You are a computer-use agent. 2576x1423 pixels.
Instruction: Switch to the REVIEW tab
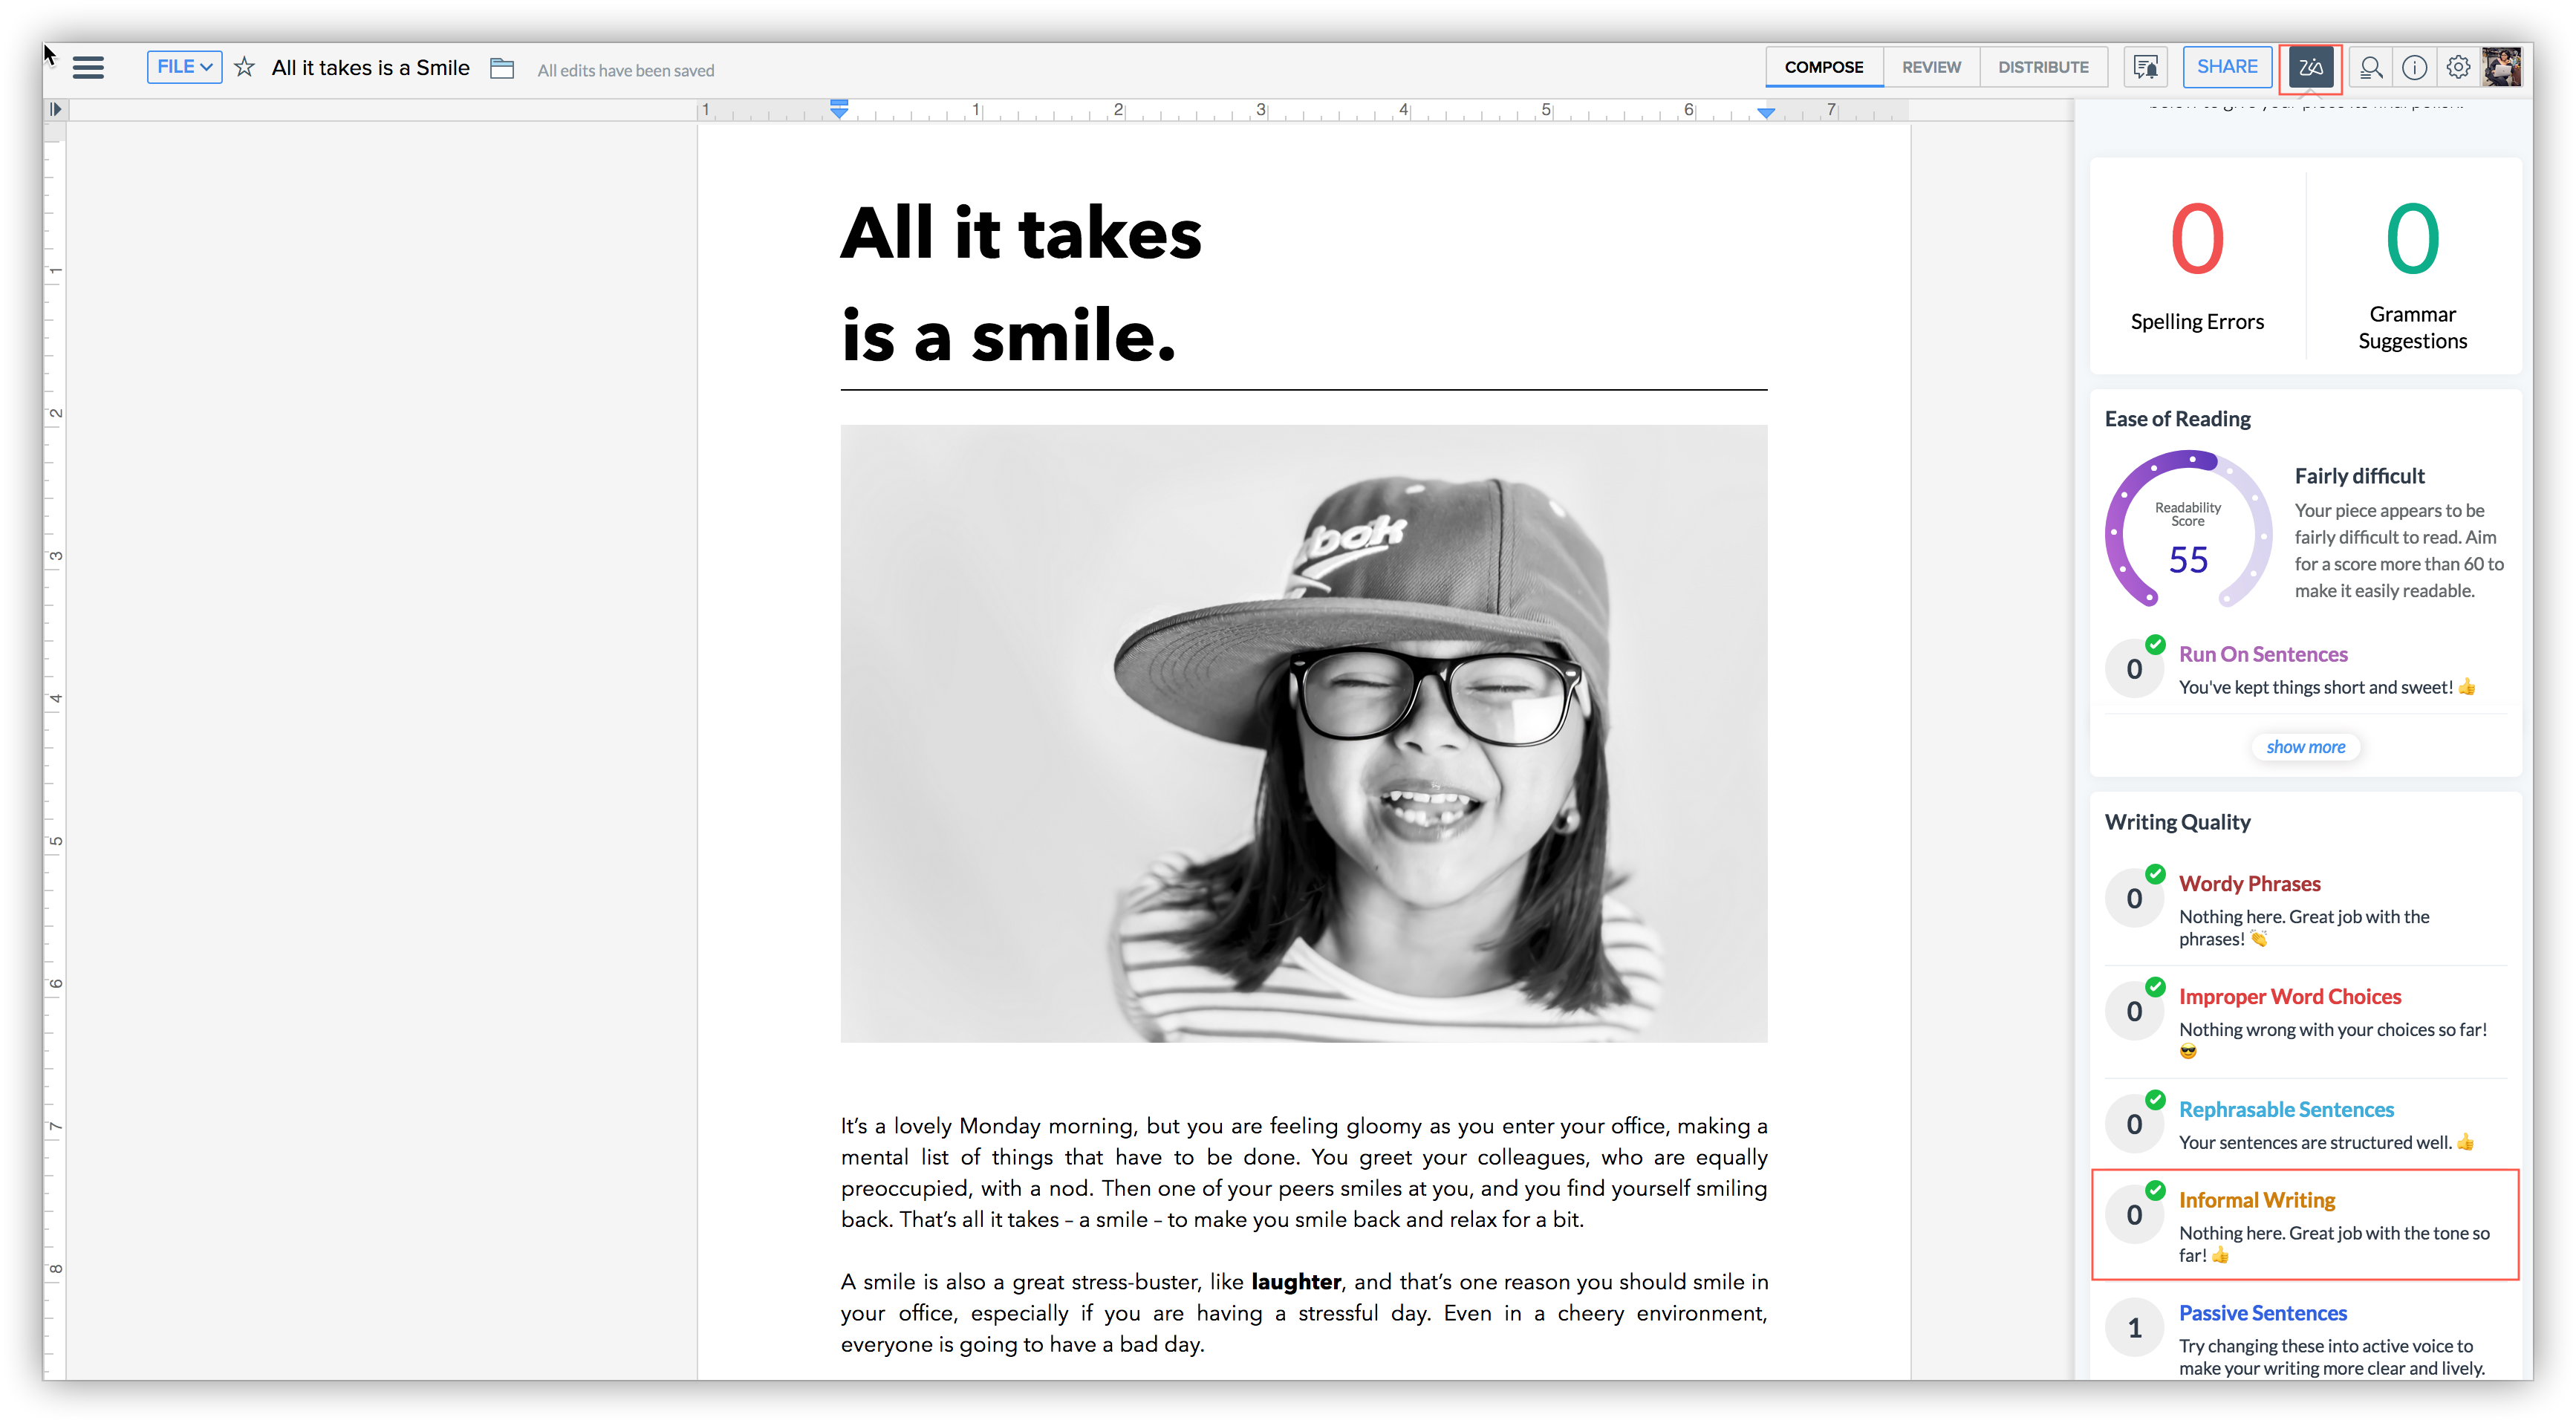pyautogui.click(x=1931, y=67)
